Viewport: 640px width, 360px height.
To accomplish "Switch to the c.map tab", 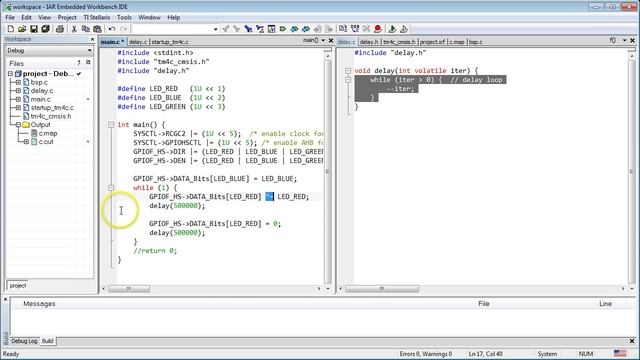I will pos(457,42).
